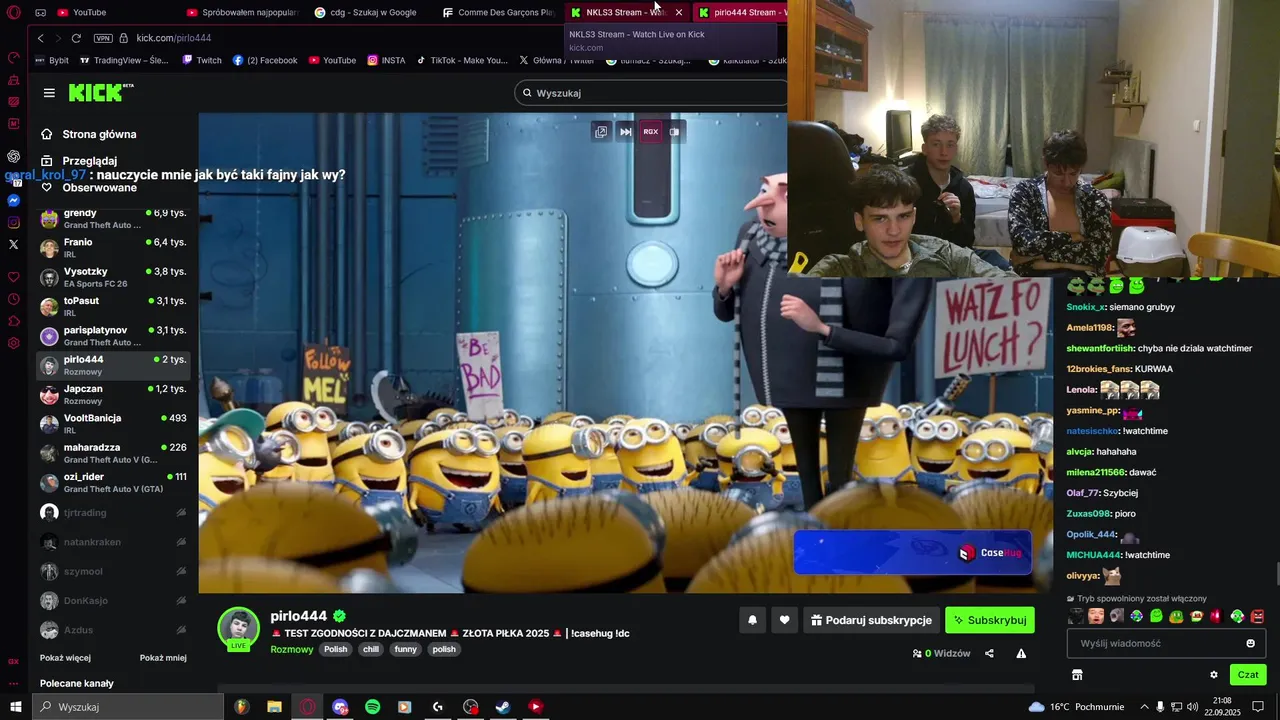Close the NKLS3 Stream tab
Image resolution: width=1280 pixels, height=720 pixels.
pyautogui.click(x=679, y=12)
